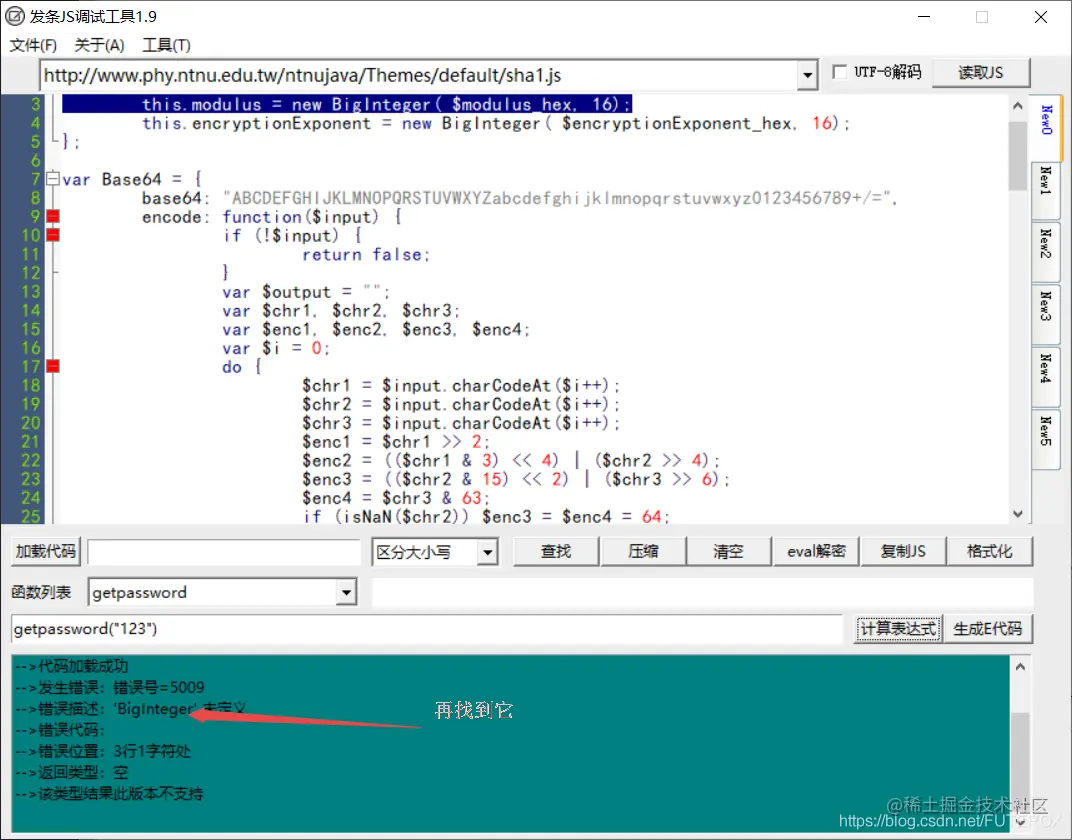The image size is (1072, 840).
Task: Click line number 20 in the gutter
Action: click(x=31, y=423)
